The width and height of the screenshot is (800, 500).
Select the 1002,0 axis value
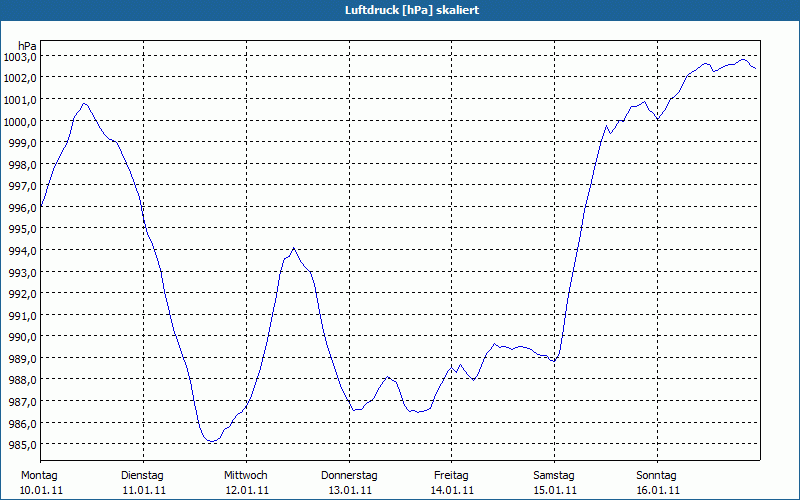pyautogui.click(x=20, y=79)
